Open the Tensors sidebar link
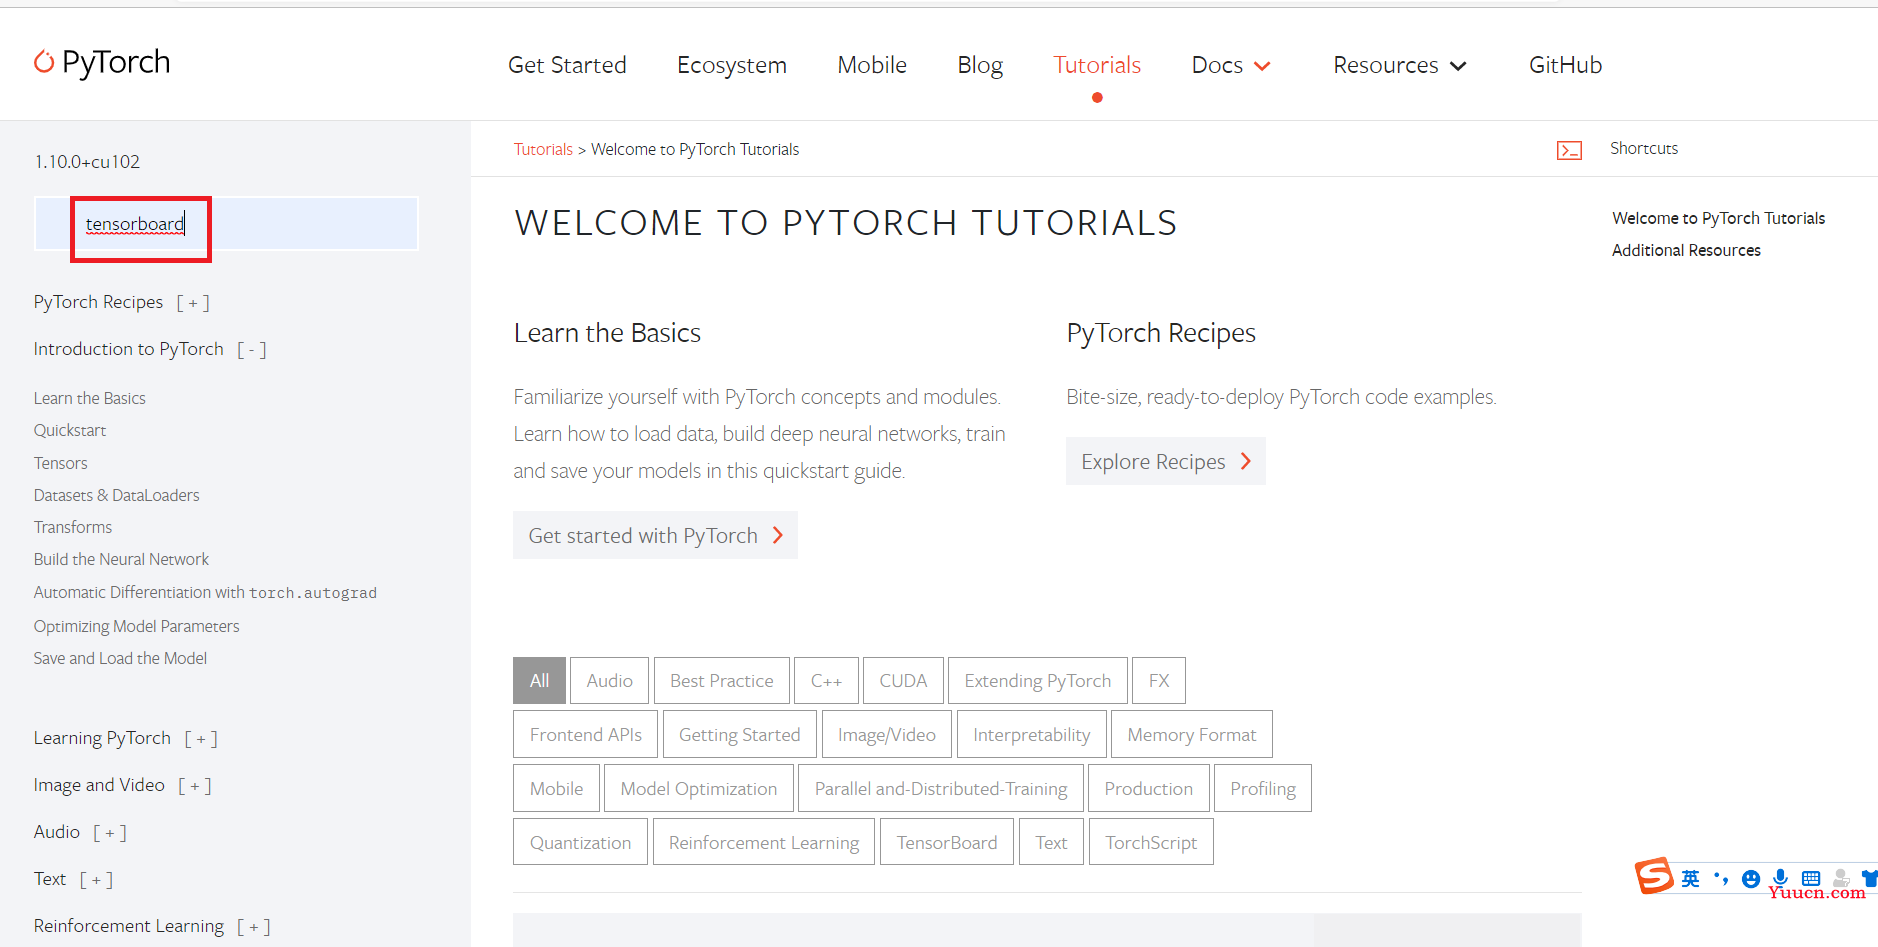This screenshot has width=1878, height=947. 61,463
